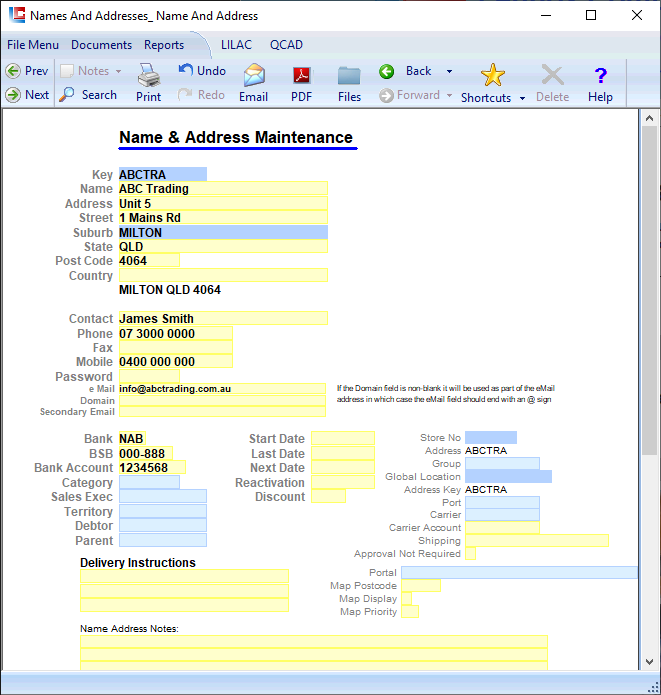This screenshot has width=661, height=695.
Task: Click the Suburb field MILTON
Action: click(x=223, y=232)
